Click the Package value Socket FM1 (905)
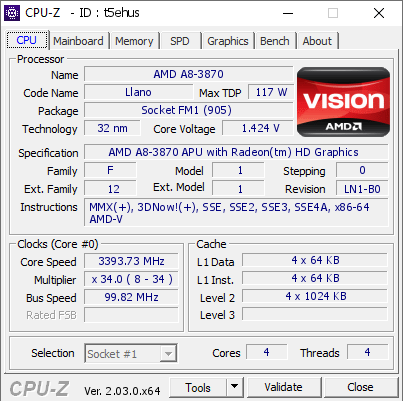 pos(189,110)
